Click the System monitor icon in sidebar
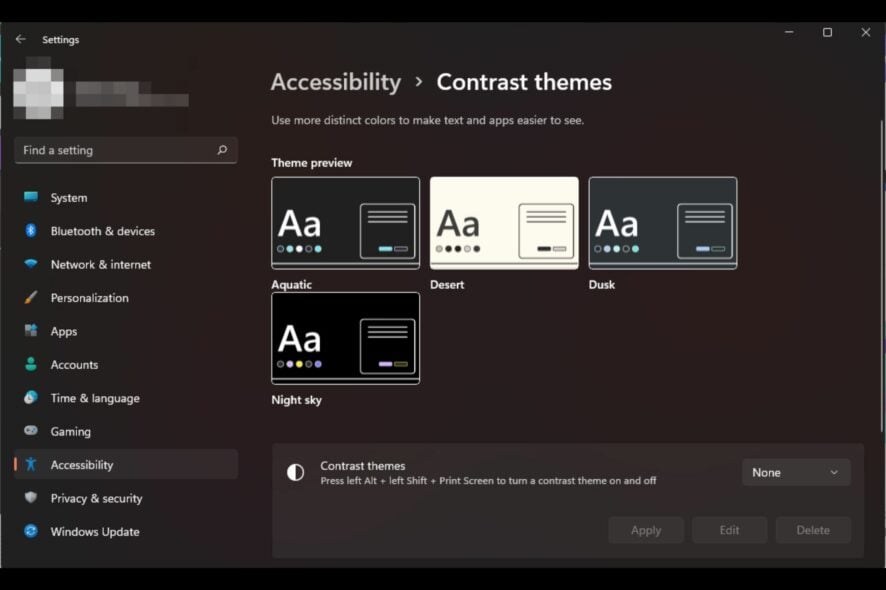 (31, 198)
